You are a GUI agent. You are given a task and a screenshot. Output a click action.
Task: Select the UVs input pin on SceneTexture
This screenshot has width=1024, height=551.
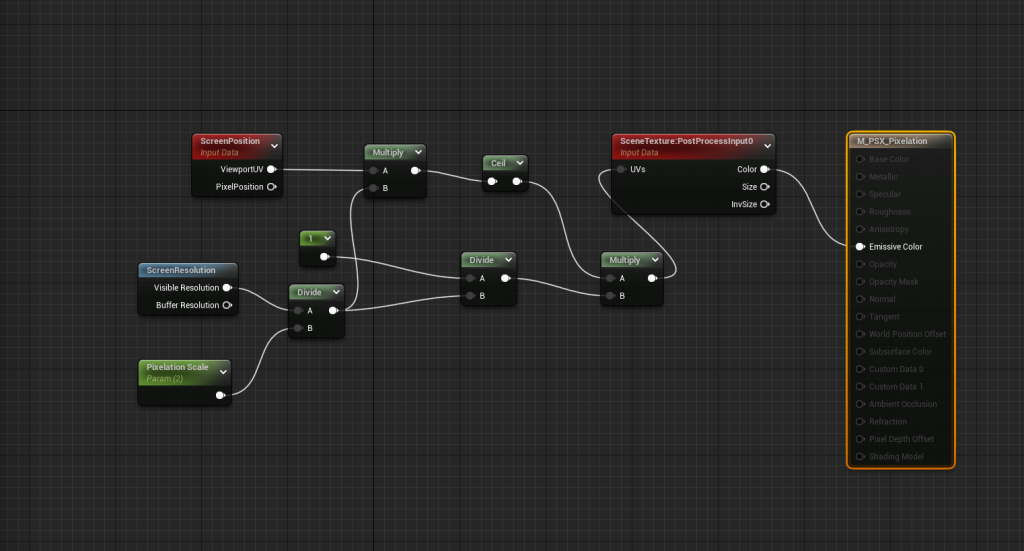(x=621, y=169)
